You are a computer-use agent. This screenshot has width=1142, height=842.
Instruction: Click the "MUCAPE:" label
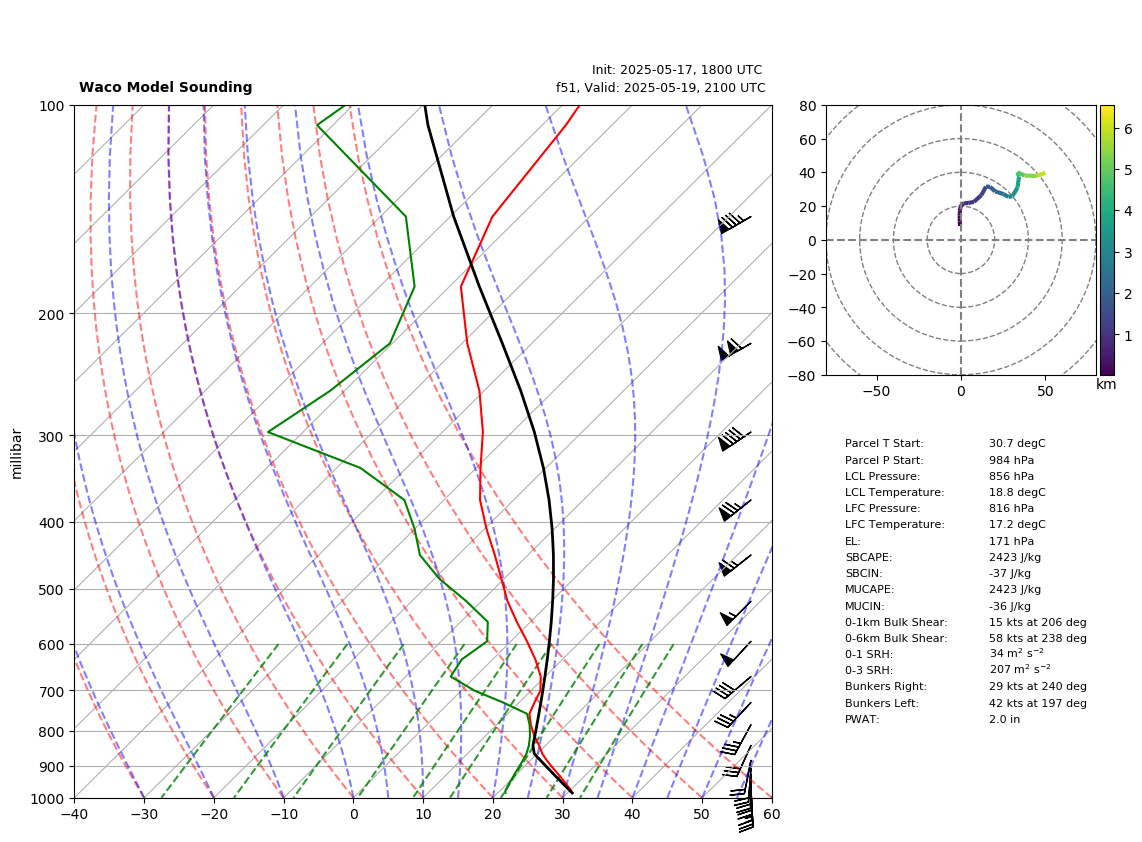(870, 589)
